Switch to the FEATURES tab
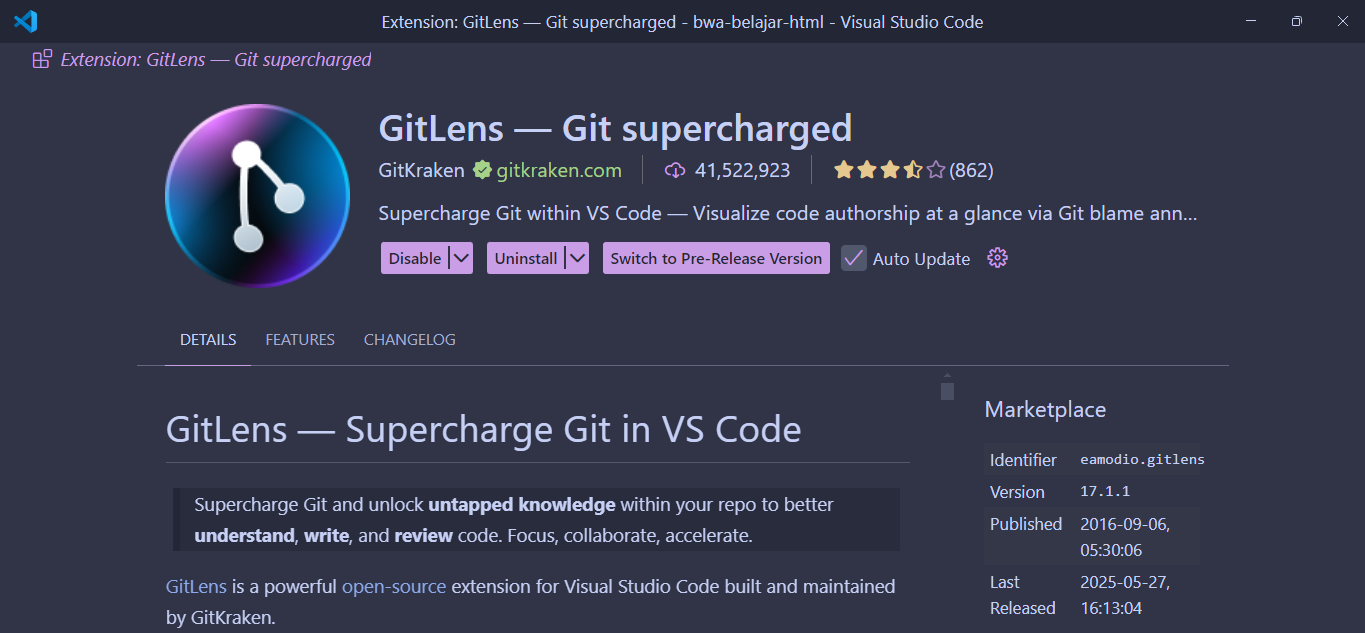Image resolution: width=1365 pixels, height=633 pixels. pyautogui.click(x=300, y=340)
